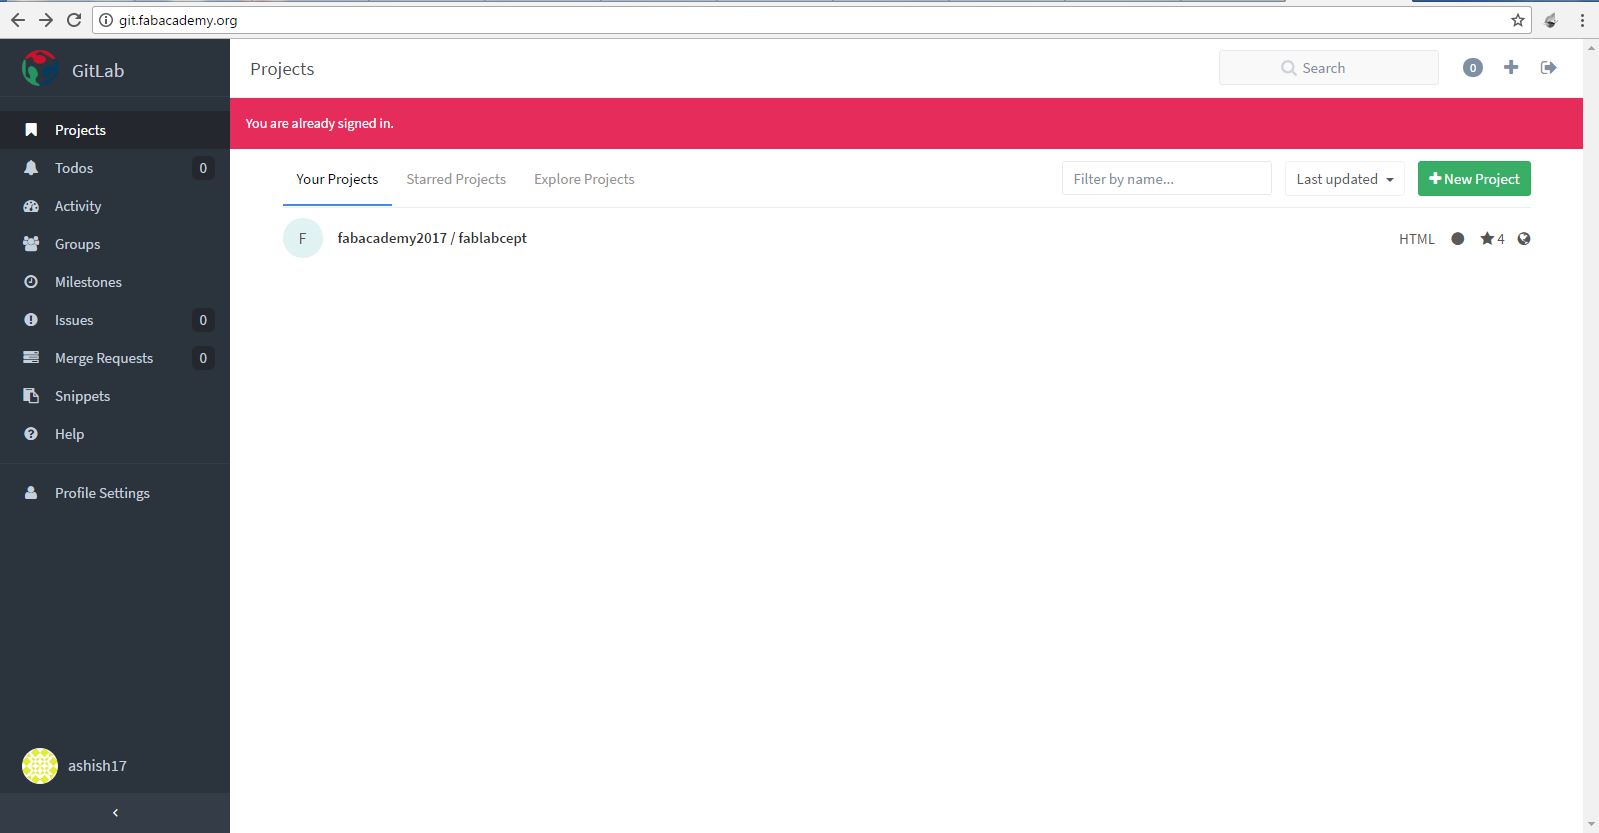Viewport: 1599px width, 833px height.
Task: Click the site info icon in address bar
Action: tap(106, 20)
